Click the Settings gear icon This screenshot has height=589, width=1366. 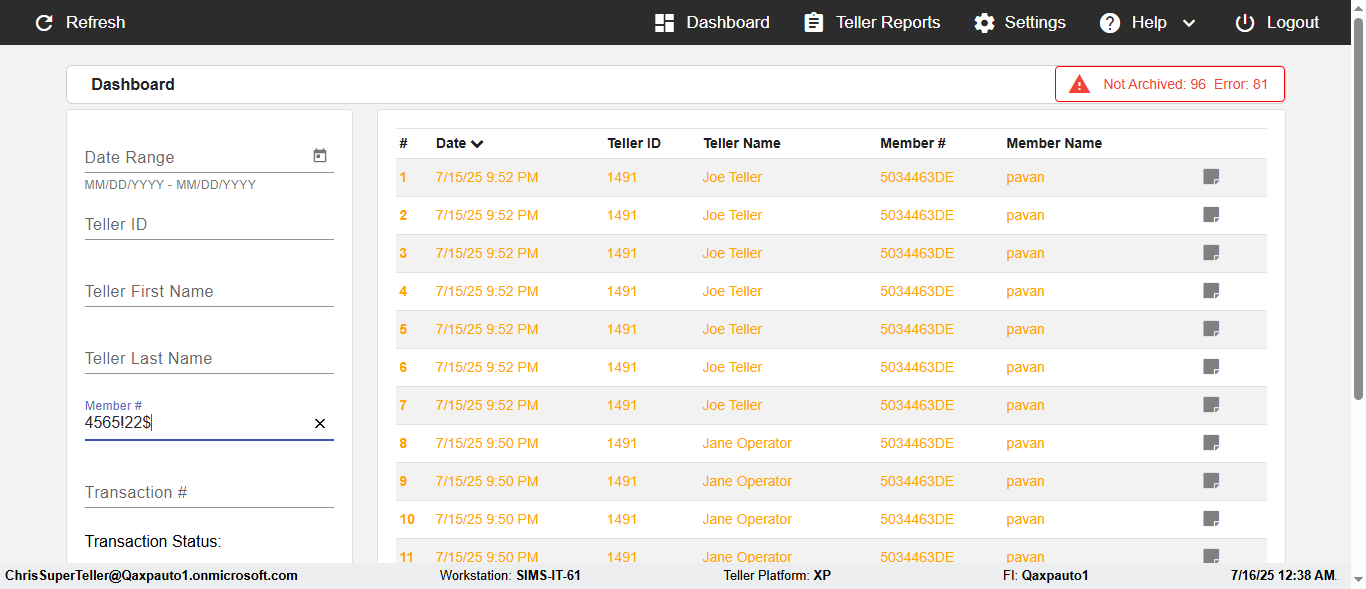985,22
